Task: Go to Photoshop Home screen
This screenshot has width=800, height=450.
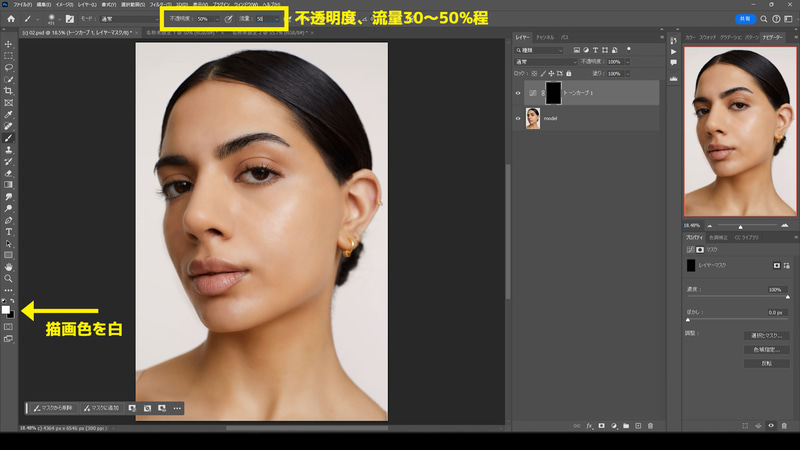Action: (11, 19)
